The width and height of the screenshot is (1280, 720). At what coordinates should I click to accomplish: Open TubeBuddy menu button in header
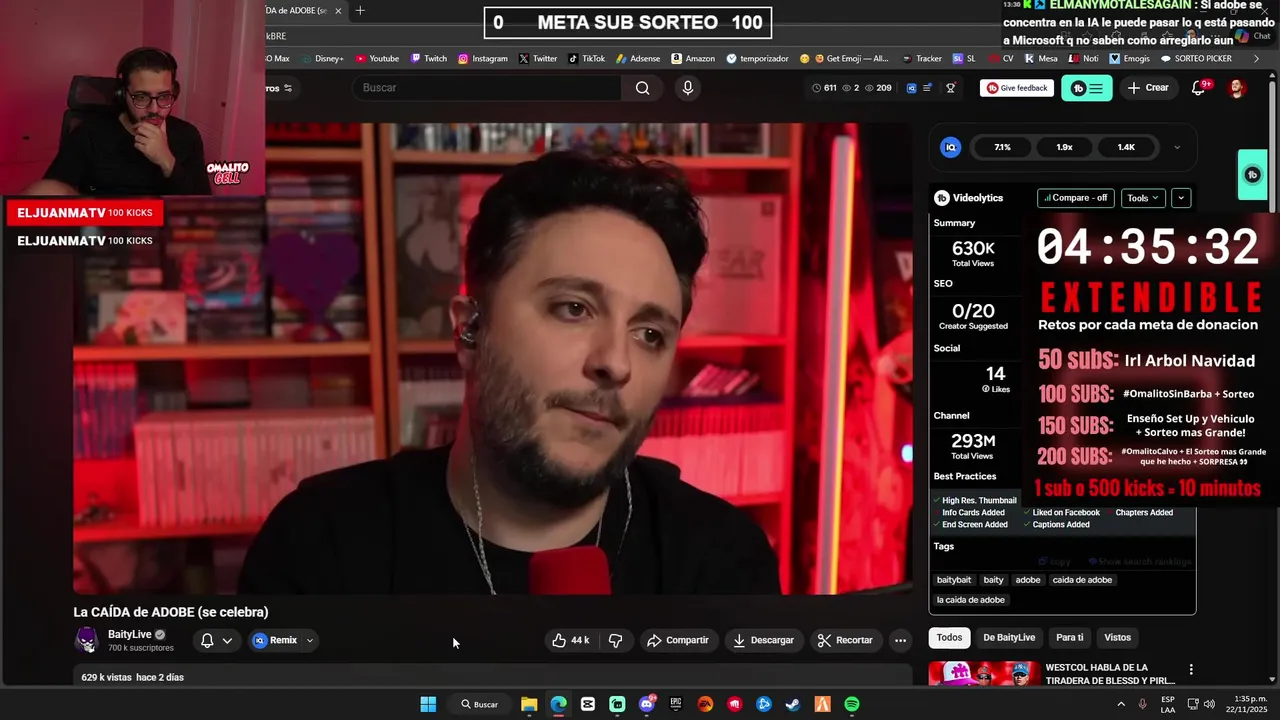[1086, 88]
